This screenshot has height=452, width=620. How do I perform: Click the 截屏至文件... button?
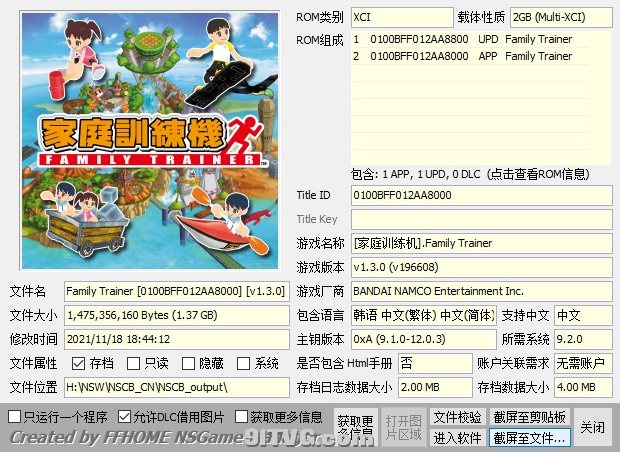pyautogui.click(x=529, y=438)
